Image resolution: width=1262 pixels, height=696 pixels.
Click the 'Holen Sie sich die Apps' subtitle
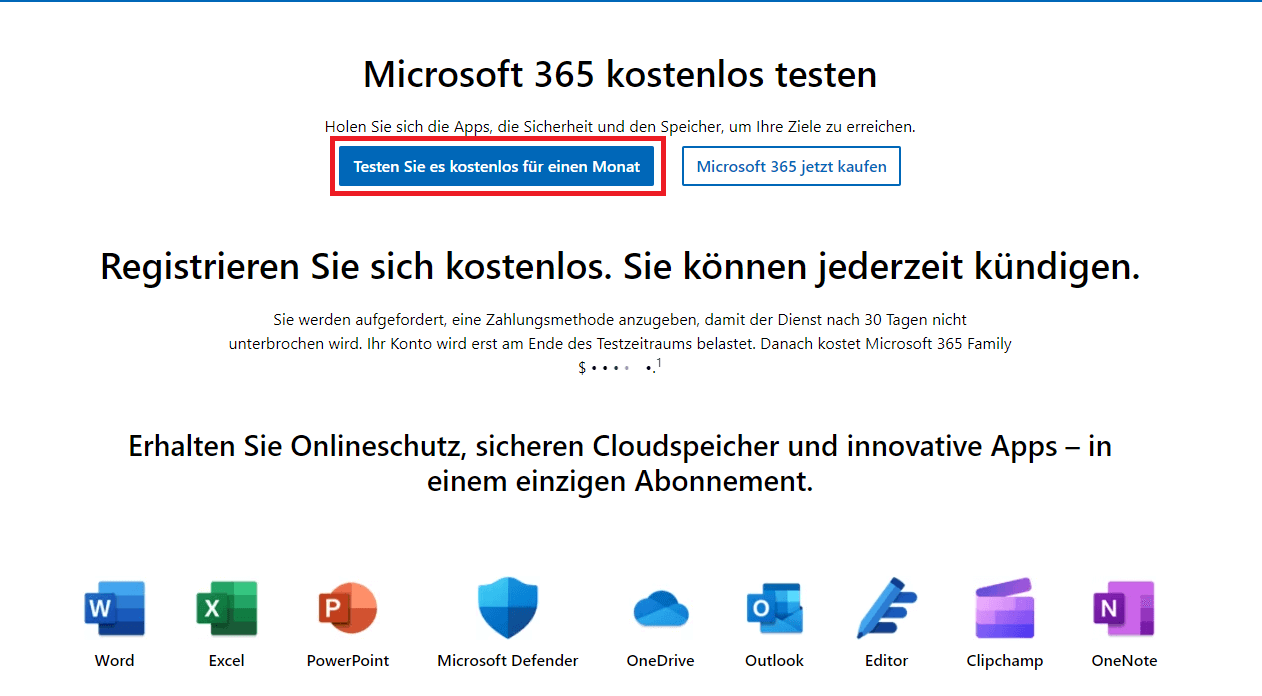point(620,127)
